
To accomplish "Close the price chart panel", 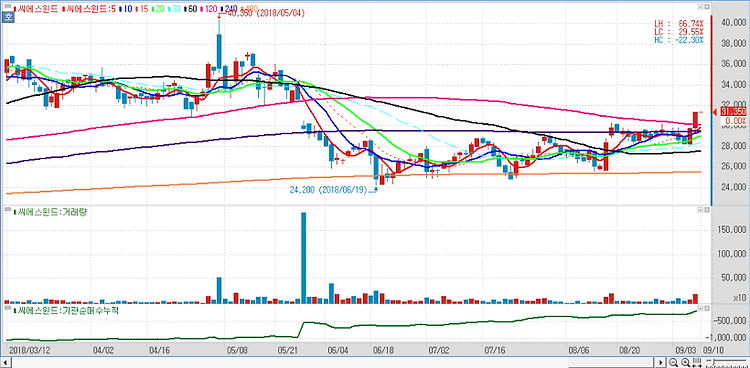I will (706, 8).
